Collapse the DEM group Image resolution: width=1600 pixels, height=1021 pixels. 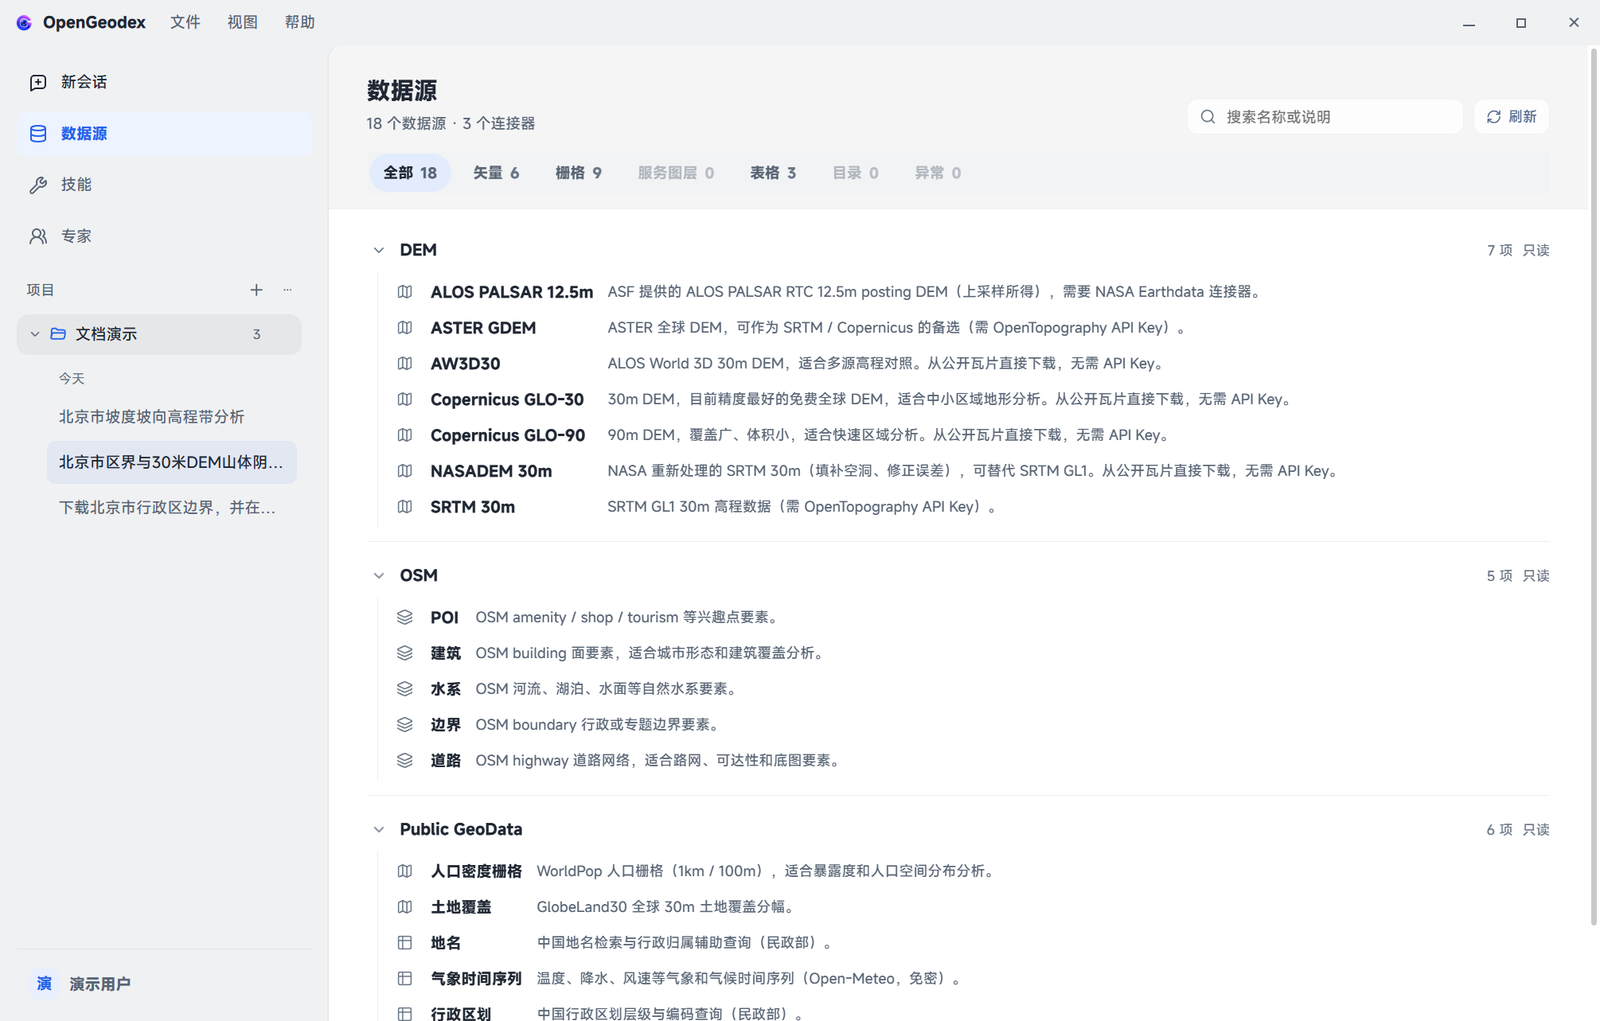(379, 250)
